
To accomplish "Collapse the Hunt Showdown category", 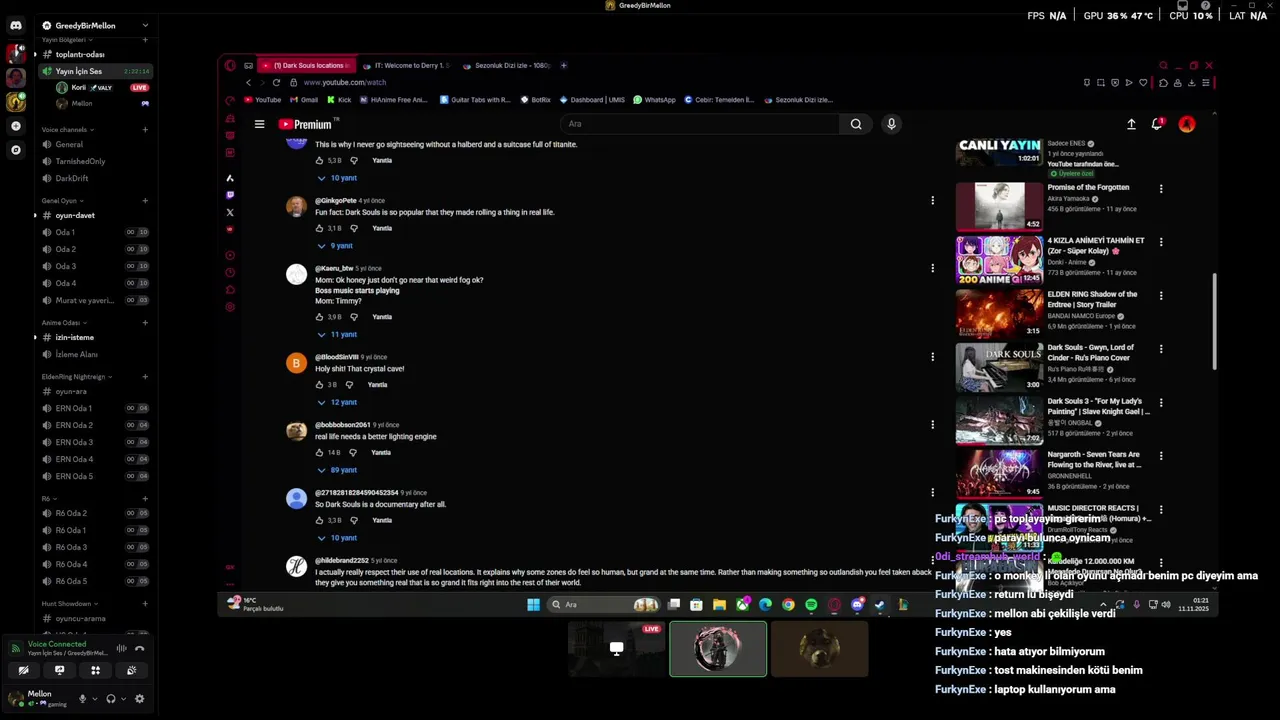I will 69,604.
